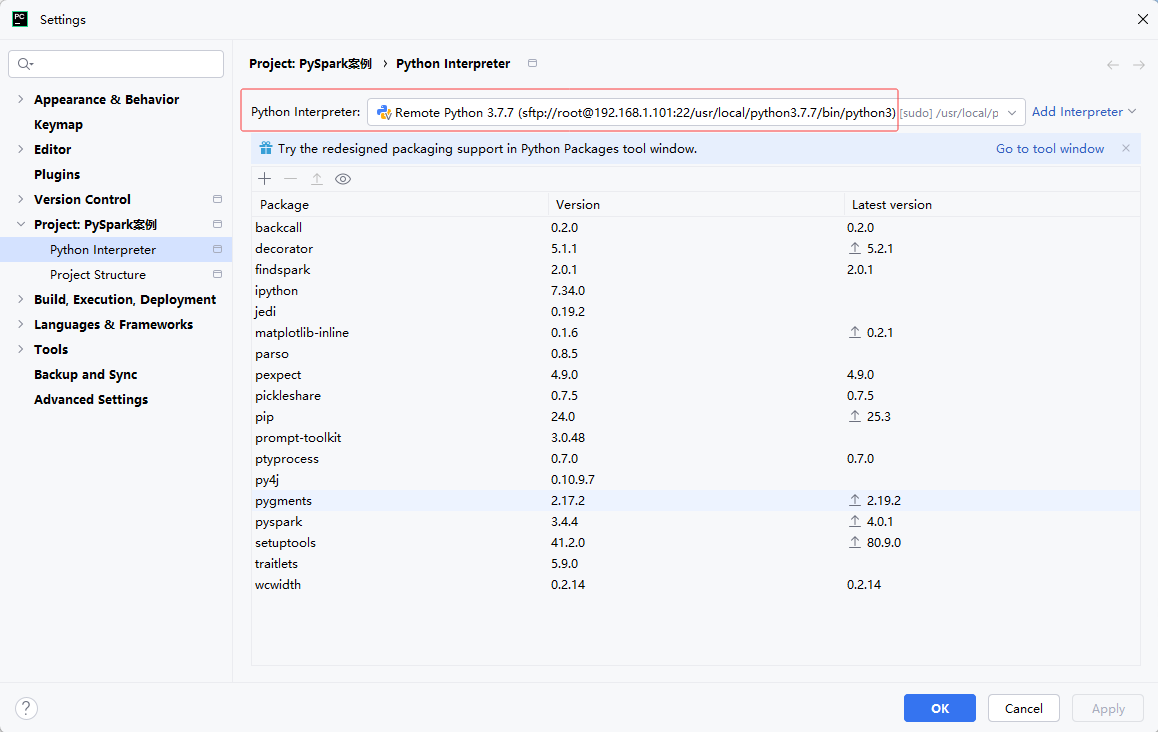Open the Python Interpreter dropdown
1158x732 pixels.
tap(696, 112)
